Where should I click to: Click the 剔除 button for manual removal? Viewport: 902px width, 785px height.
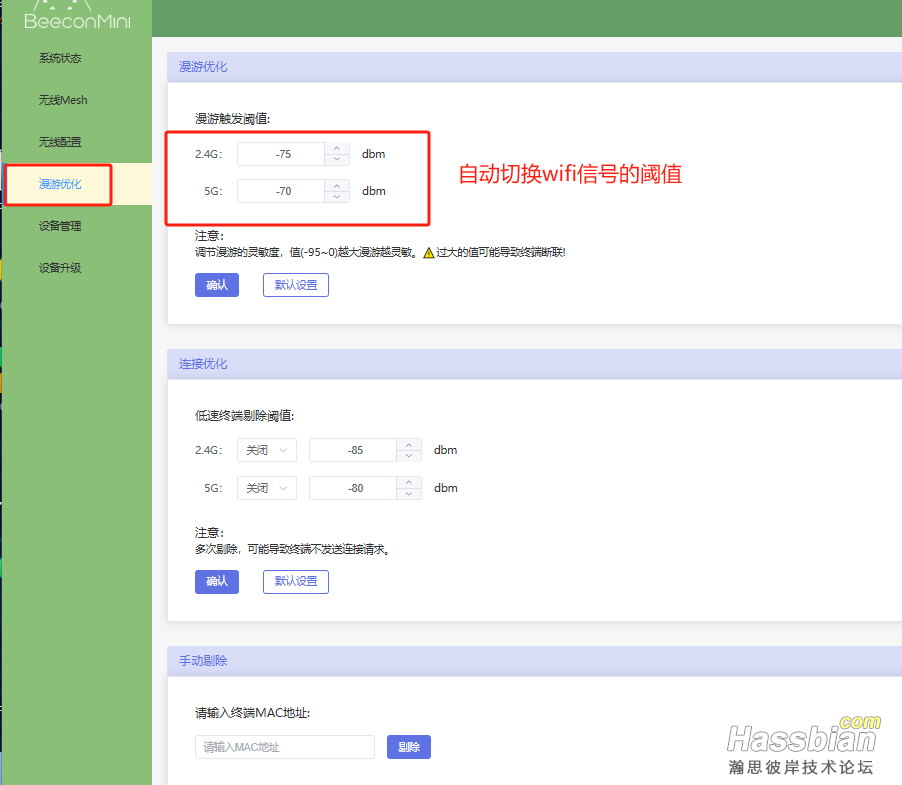click(x=409, y=747)
